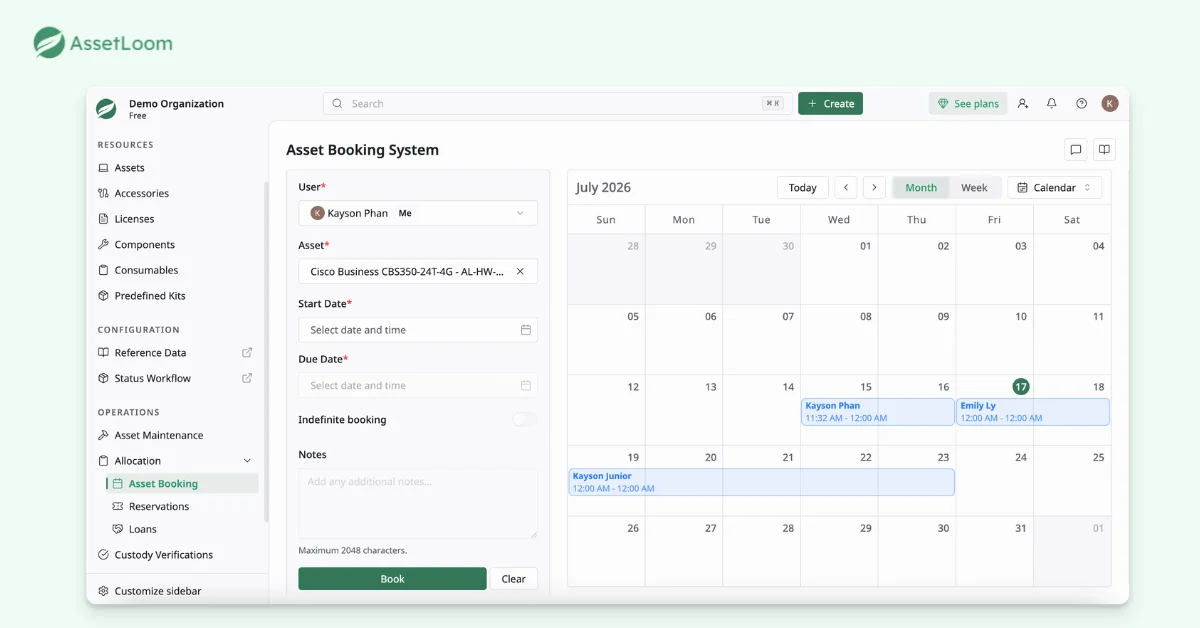Clear the selected Cisco Business asset
1200x628 pixels.
[520, 272]
